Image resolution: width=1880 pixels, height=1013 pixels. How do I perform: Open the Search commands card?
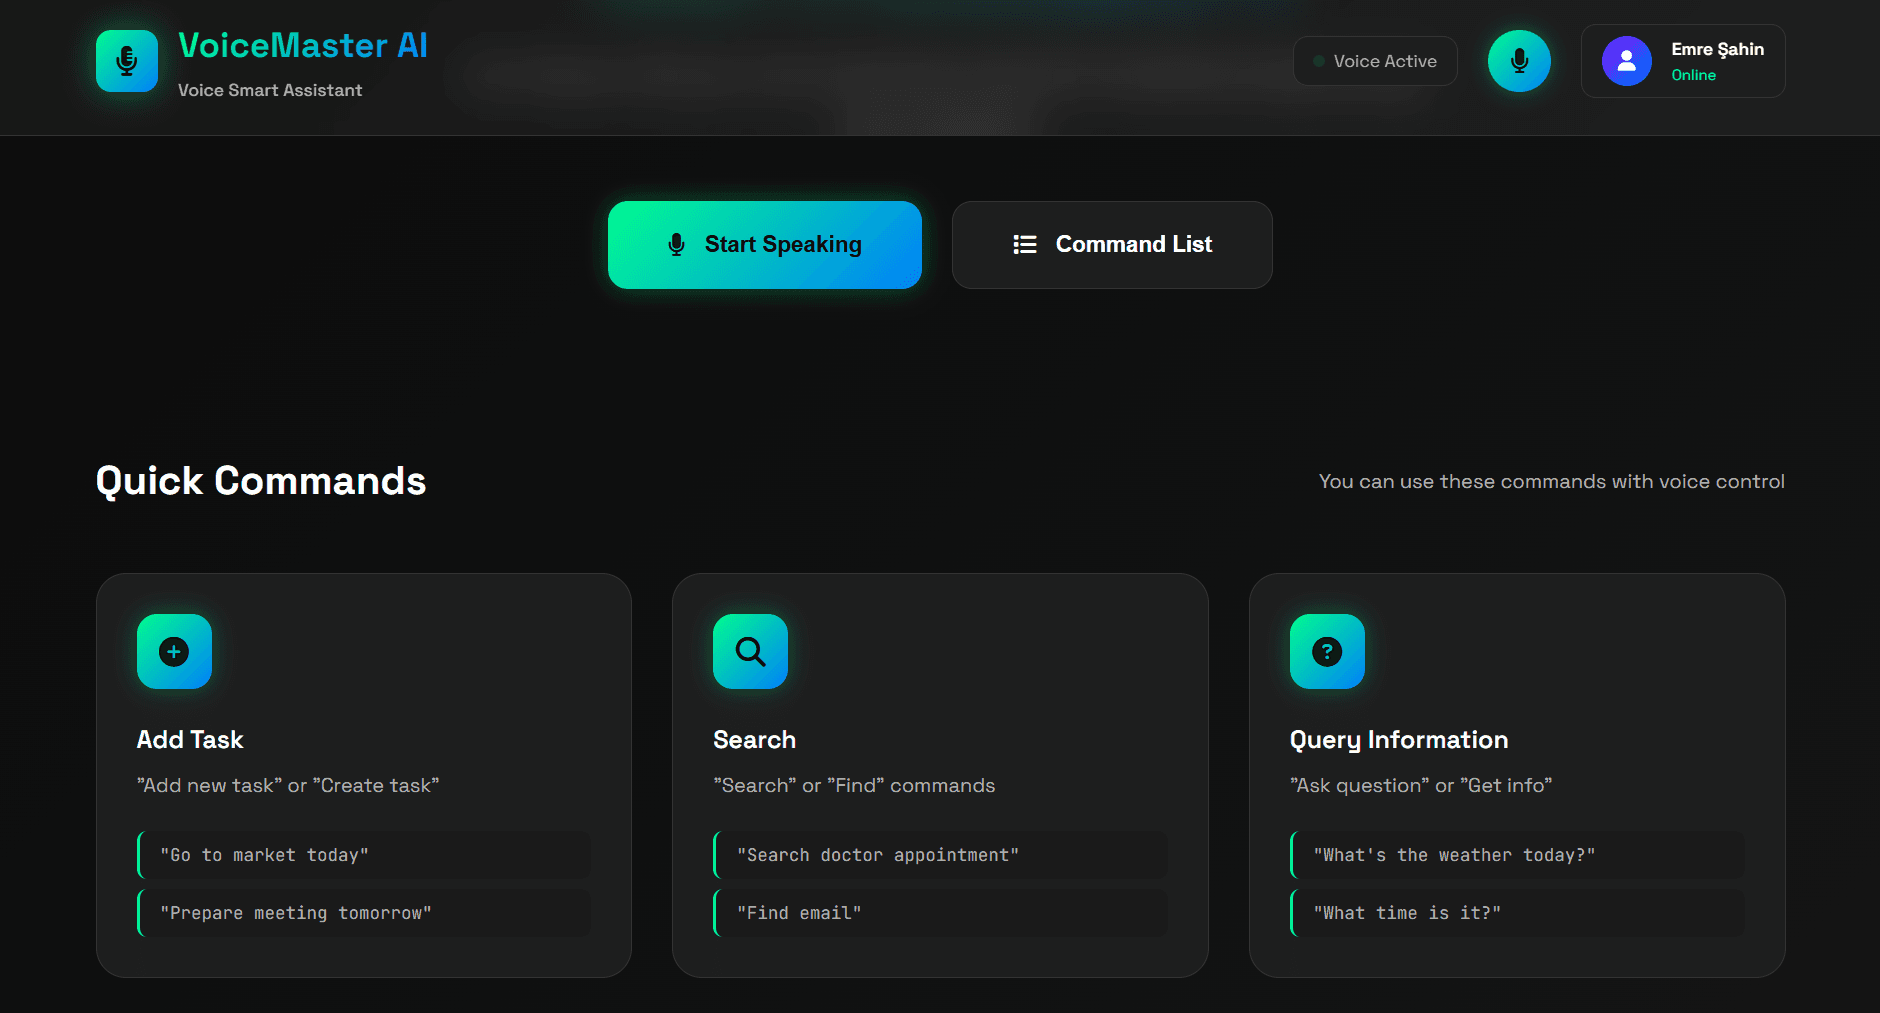(x=940, y=775)
